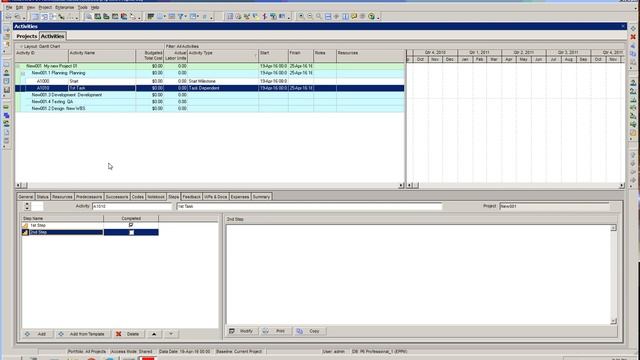Move the selected step up with arrow button

pos(154,334)
